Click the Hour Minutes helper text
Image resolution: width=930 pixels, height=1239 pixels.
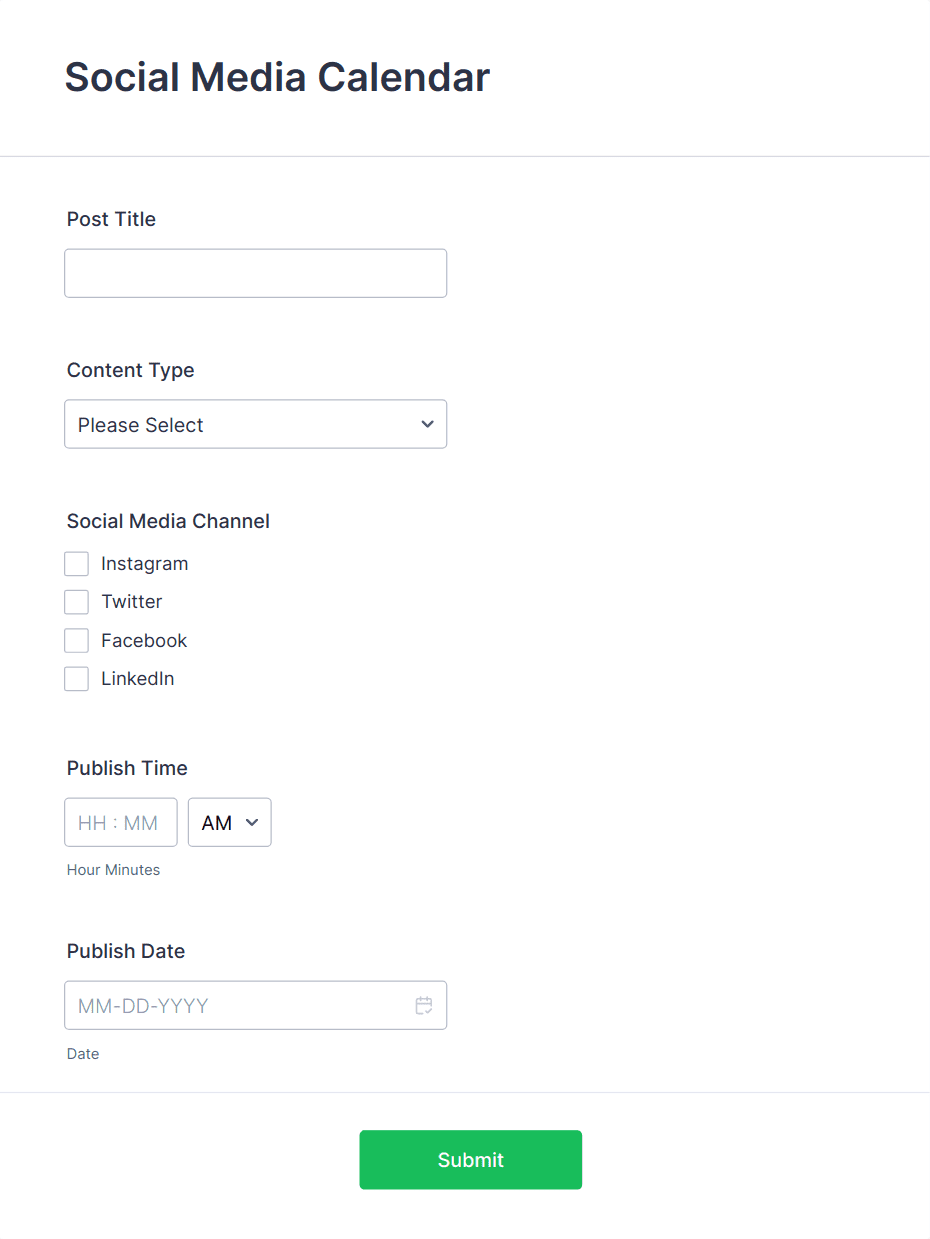tap(113, 870)
